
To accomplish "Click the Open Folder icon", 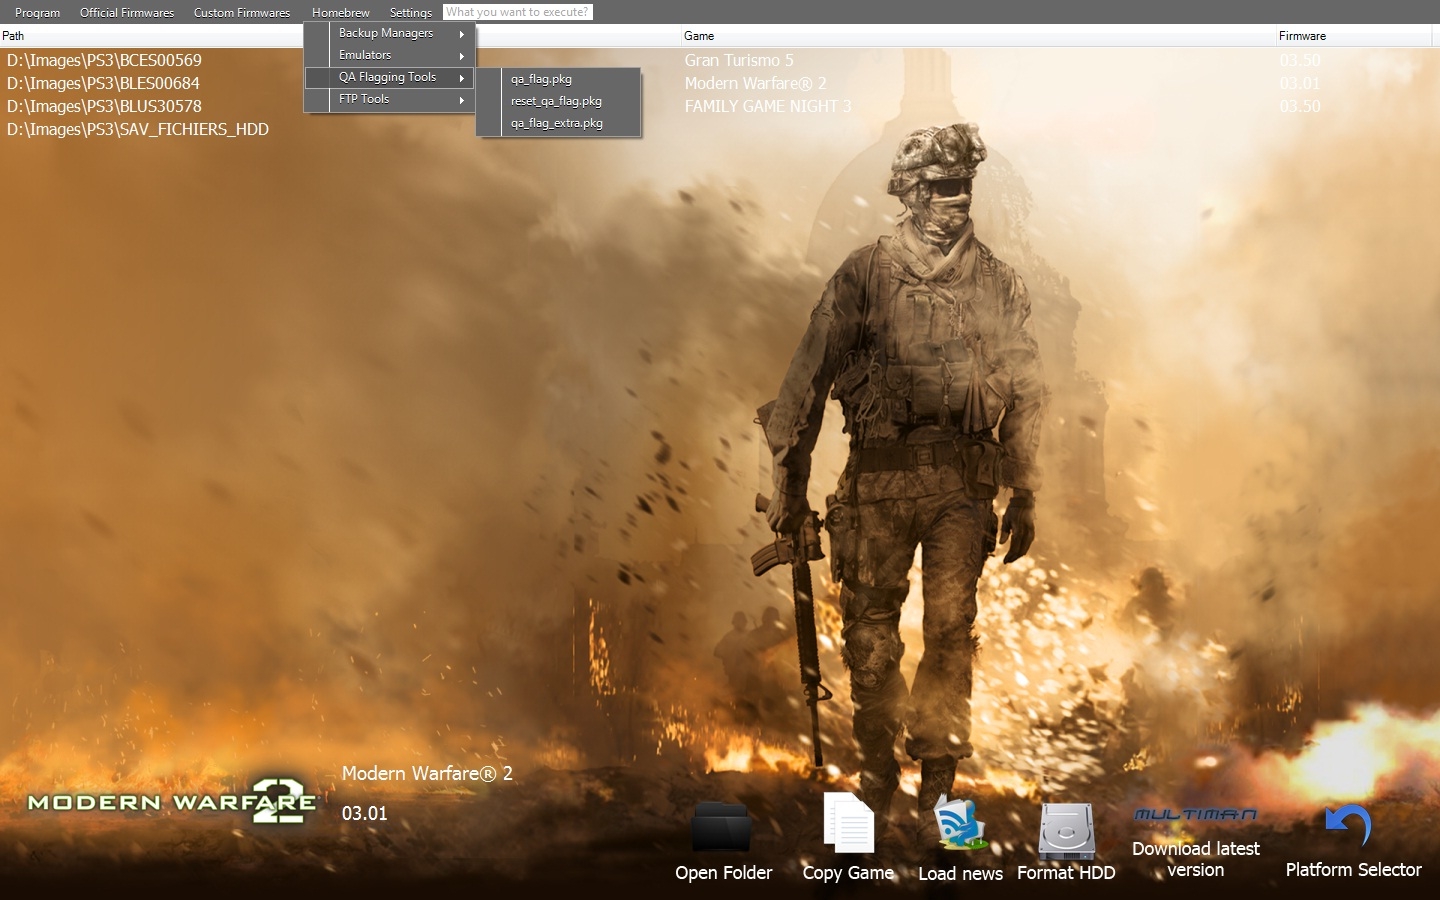I will [722, 828].
